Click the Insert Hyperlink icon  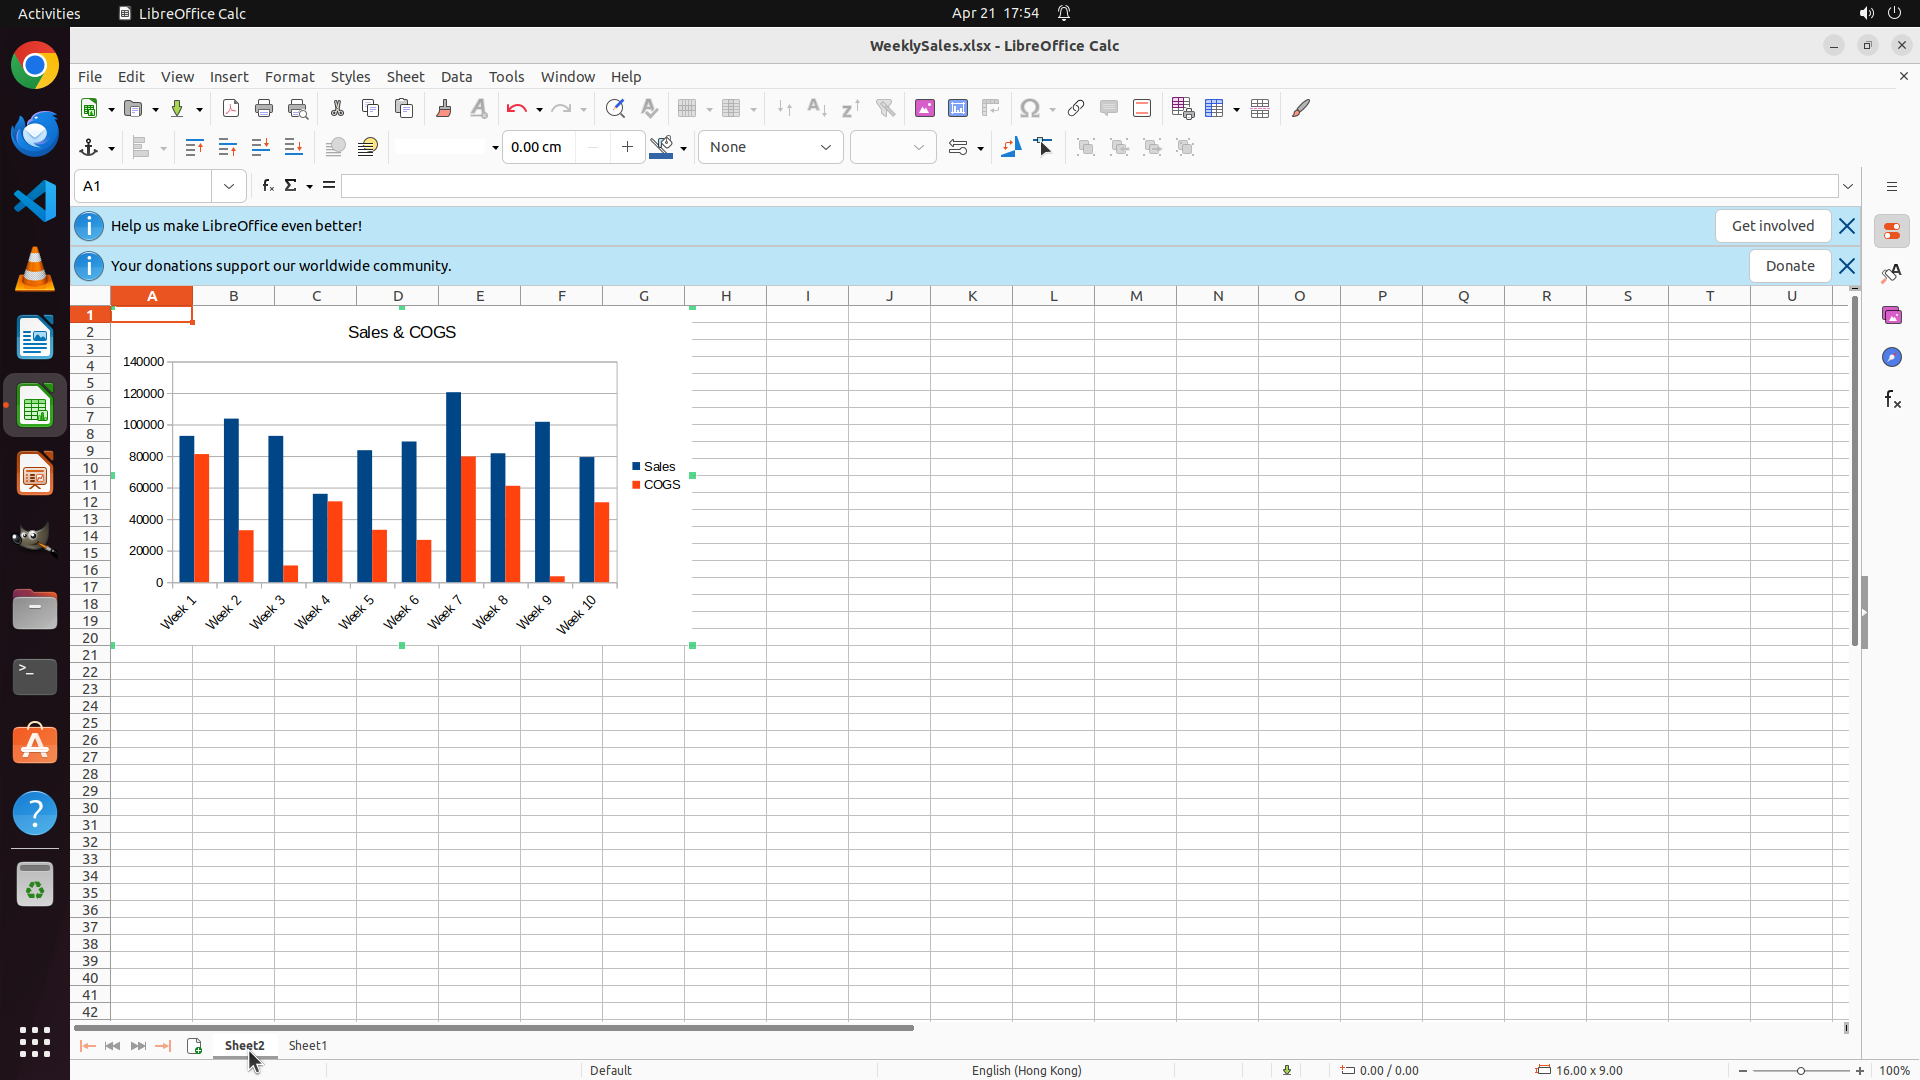(x=1076, y=108)
